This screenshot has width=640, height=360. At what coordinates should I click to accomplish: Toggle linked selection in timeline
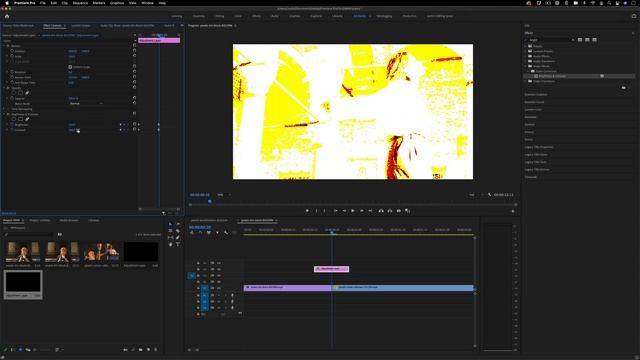[x=209, y=232]
